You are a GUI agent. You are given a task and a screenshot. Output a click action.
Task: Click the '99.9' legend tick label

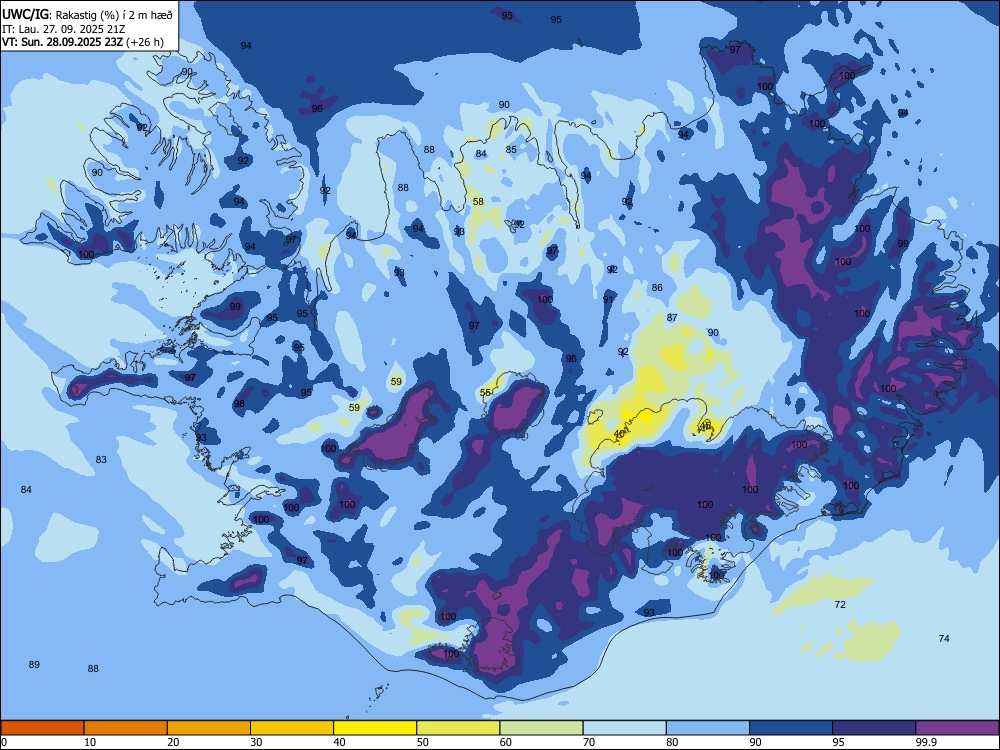click(x=926, y=742)
